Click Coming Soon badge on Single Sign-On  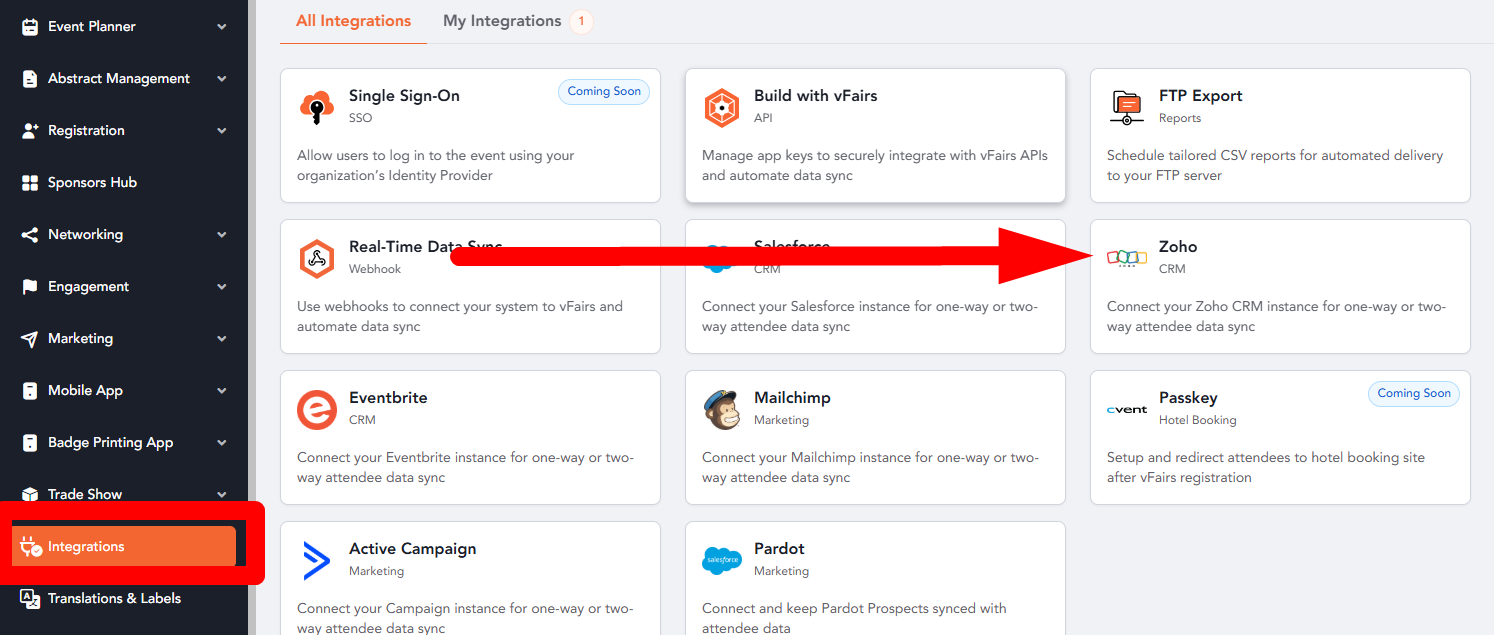[x=604, y=92]
